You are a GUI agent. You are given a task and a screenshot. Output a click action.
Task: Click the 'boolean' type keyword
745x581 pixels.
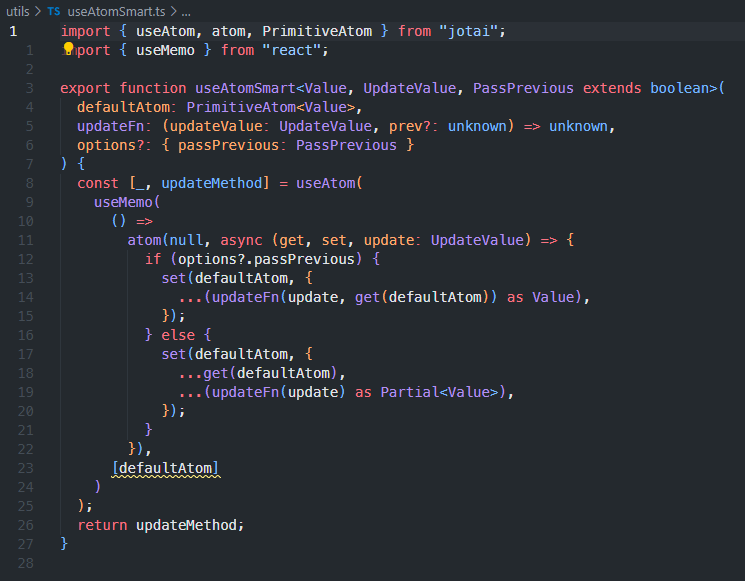(679, 88)
